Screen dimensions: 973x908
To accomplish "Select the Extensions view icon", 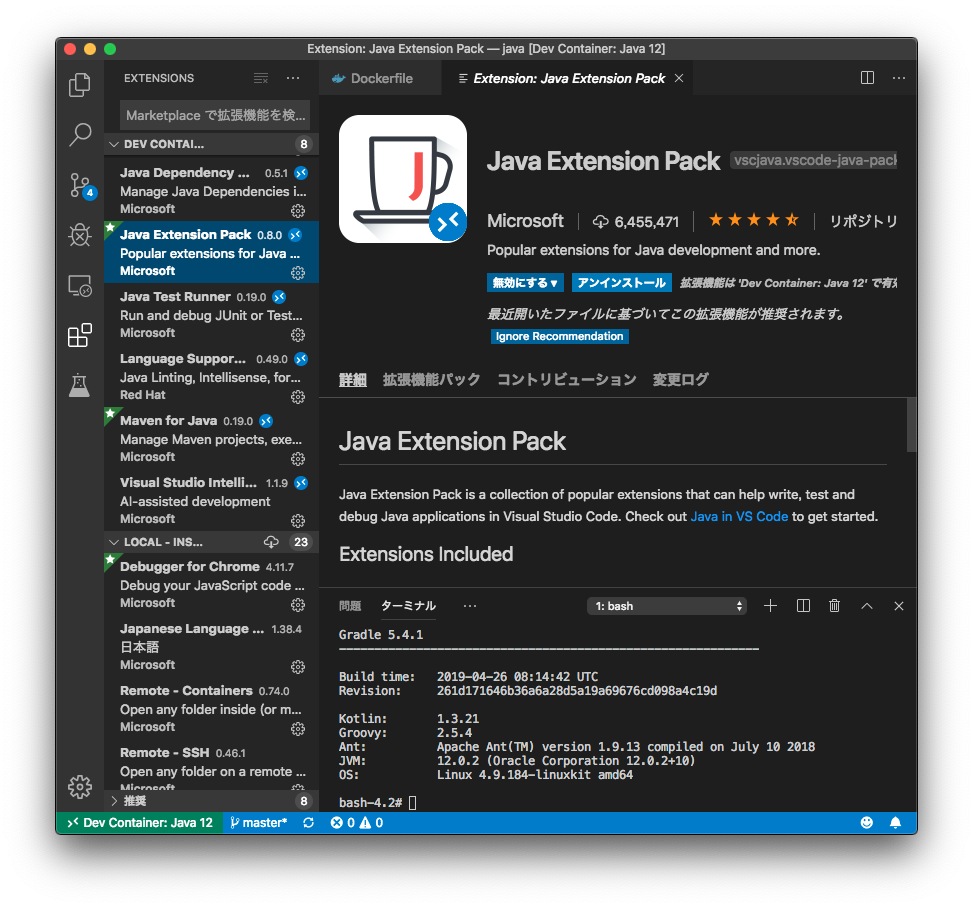I will pyautogui.click(x=79, y=336).
